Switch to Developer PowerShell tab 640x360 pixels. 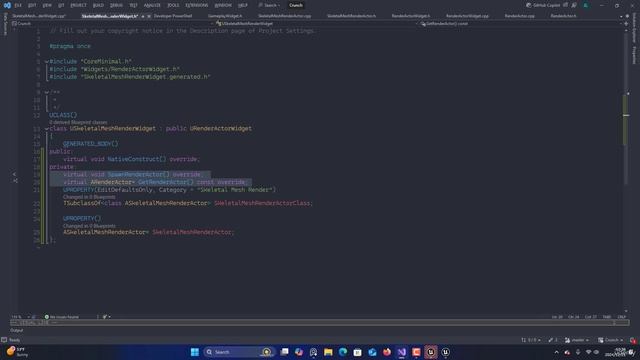point(173,16)
